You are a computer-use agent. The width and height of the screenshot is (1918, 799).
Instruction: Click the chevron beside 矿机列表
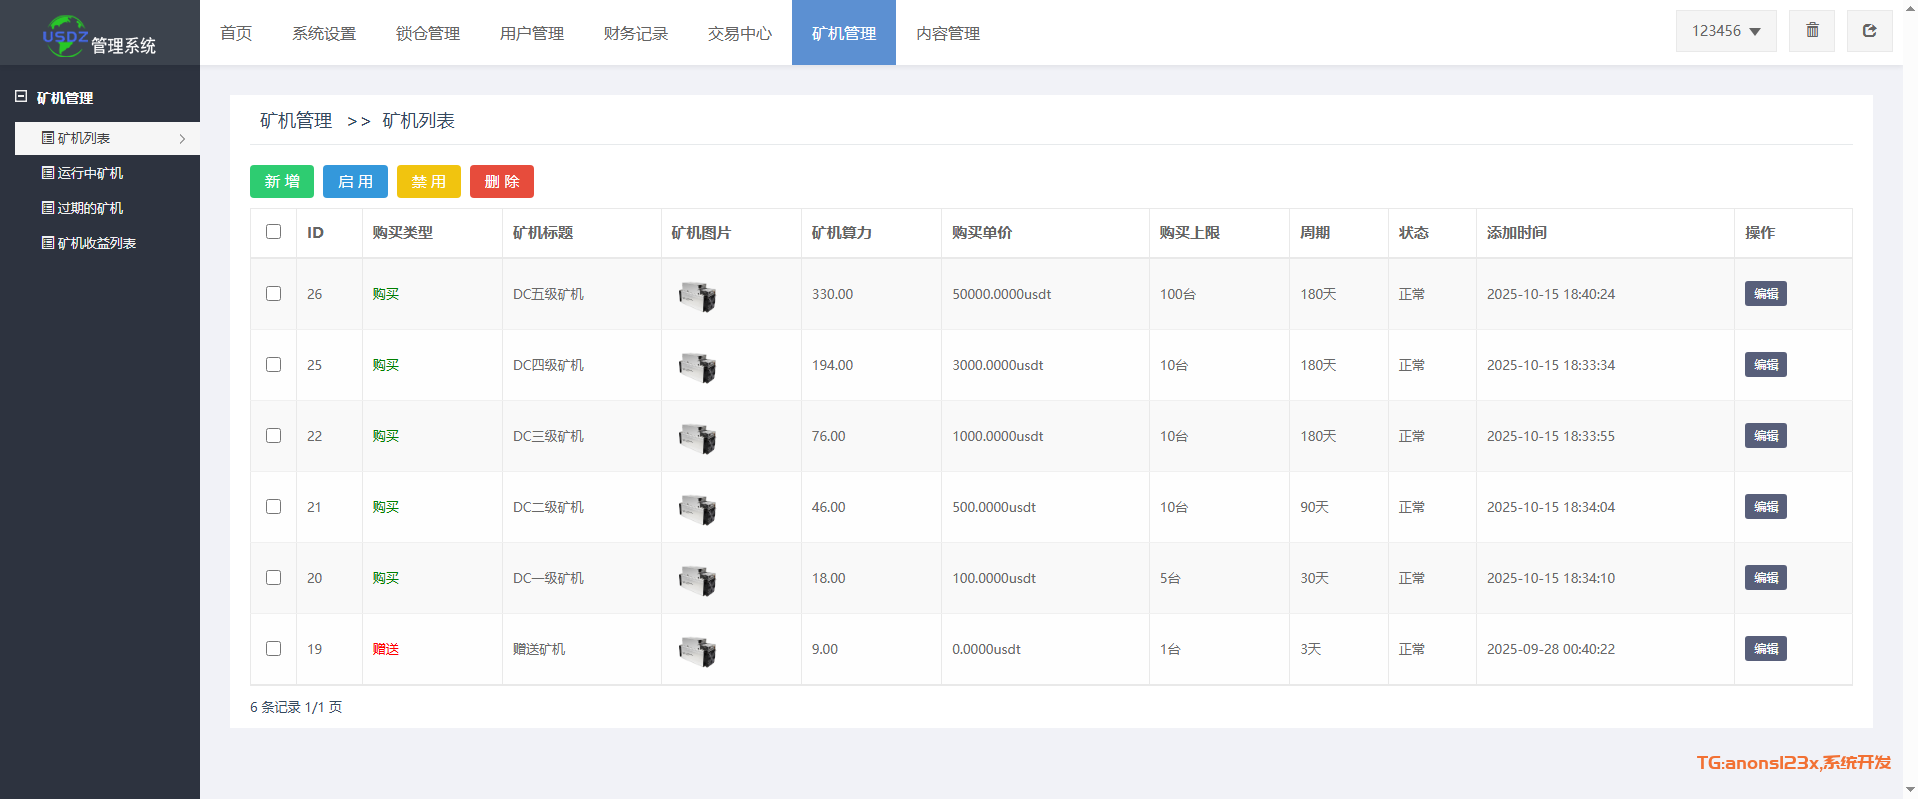tap(182, 139)
